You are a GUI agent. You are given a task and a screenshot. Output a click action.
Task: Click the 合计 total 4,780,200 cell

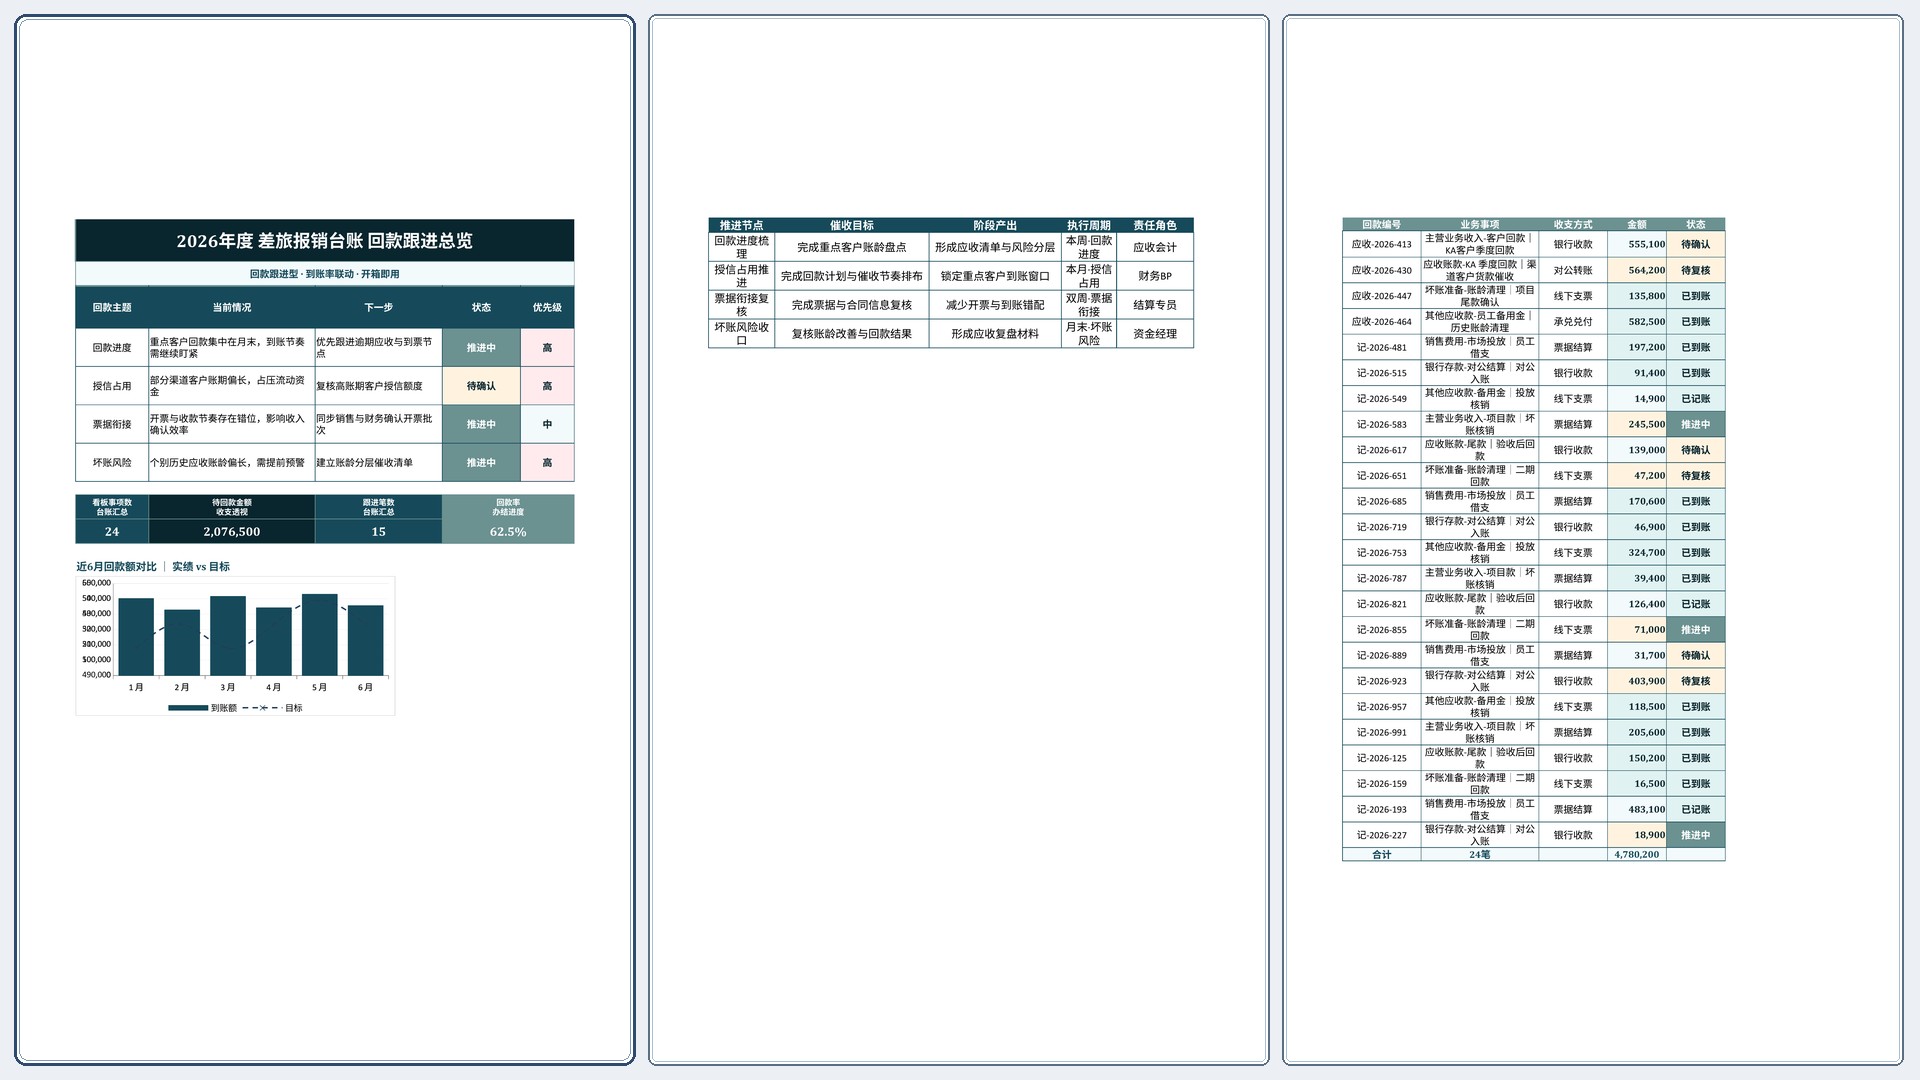(1637, 854)
